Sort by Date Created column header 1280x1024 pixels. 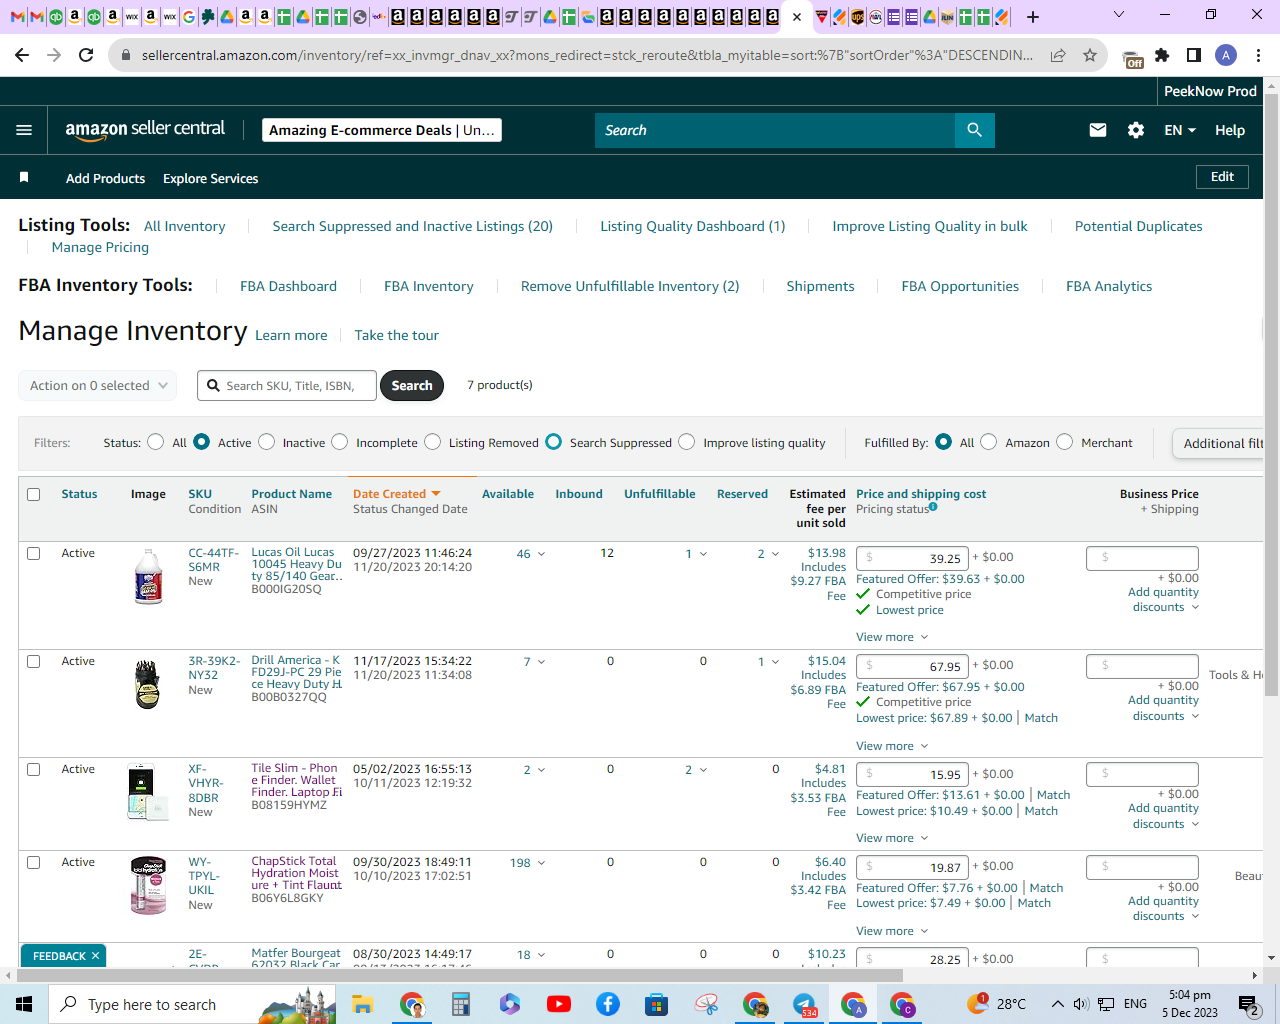[396, 494]
